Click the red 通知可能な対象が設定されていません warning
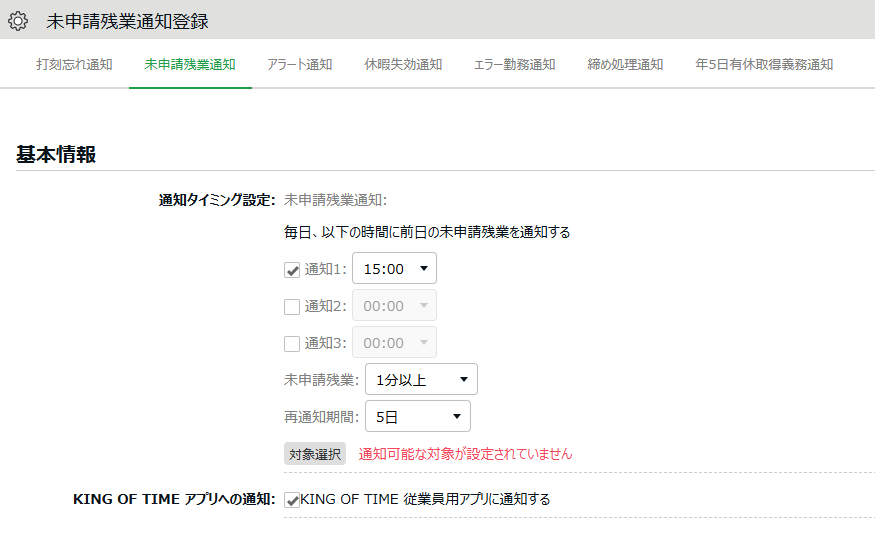 pyautogui.click(x=465, y=454)
